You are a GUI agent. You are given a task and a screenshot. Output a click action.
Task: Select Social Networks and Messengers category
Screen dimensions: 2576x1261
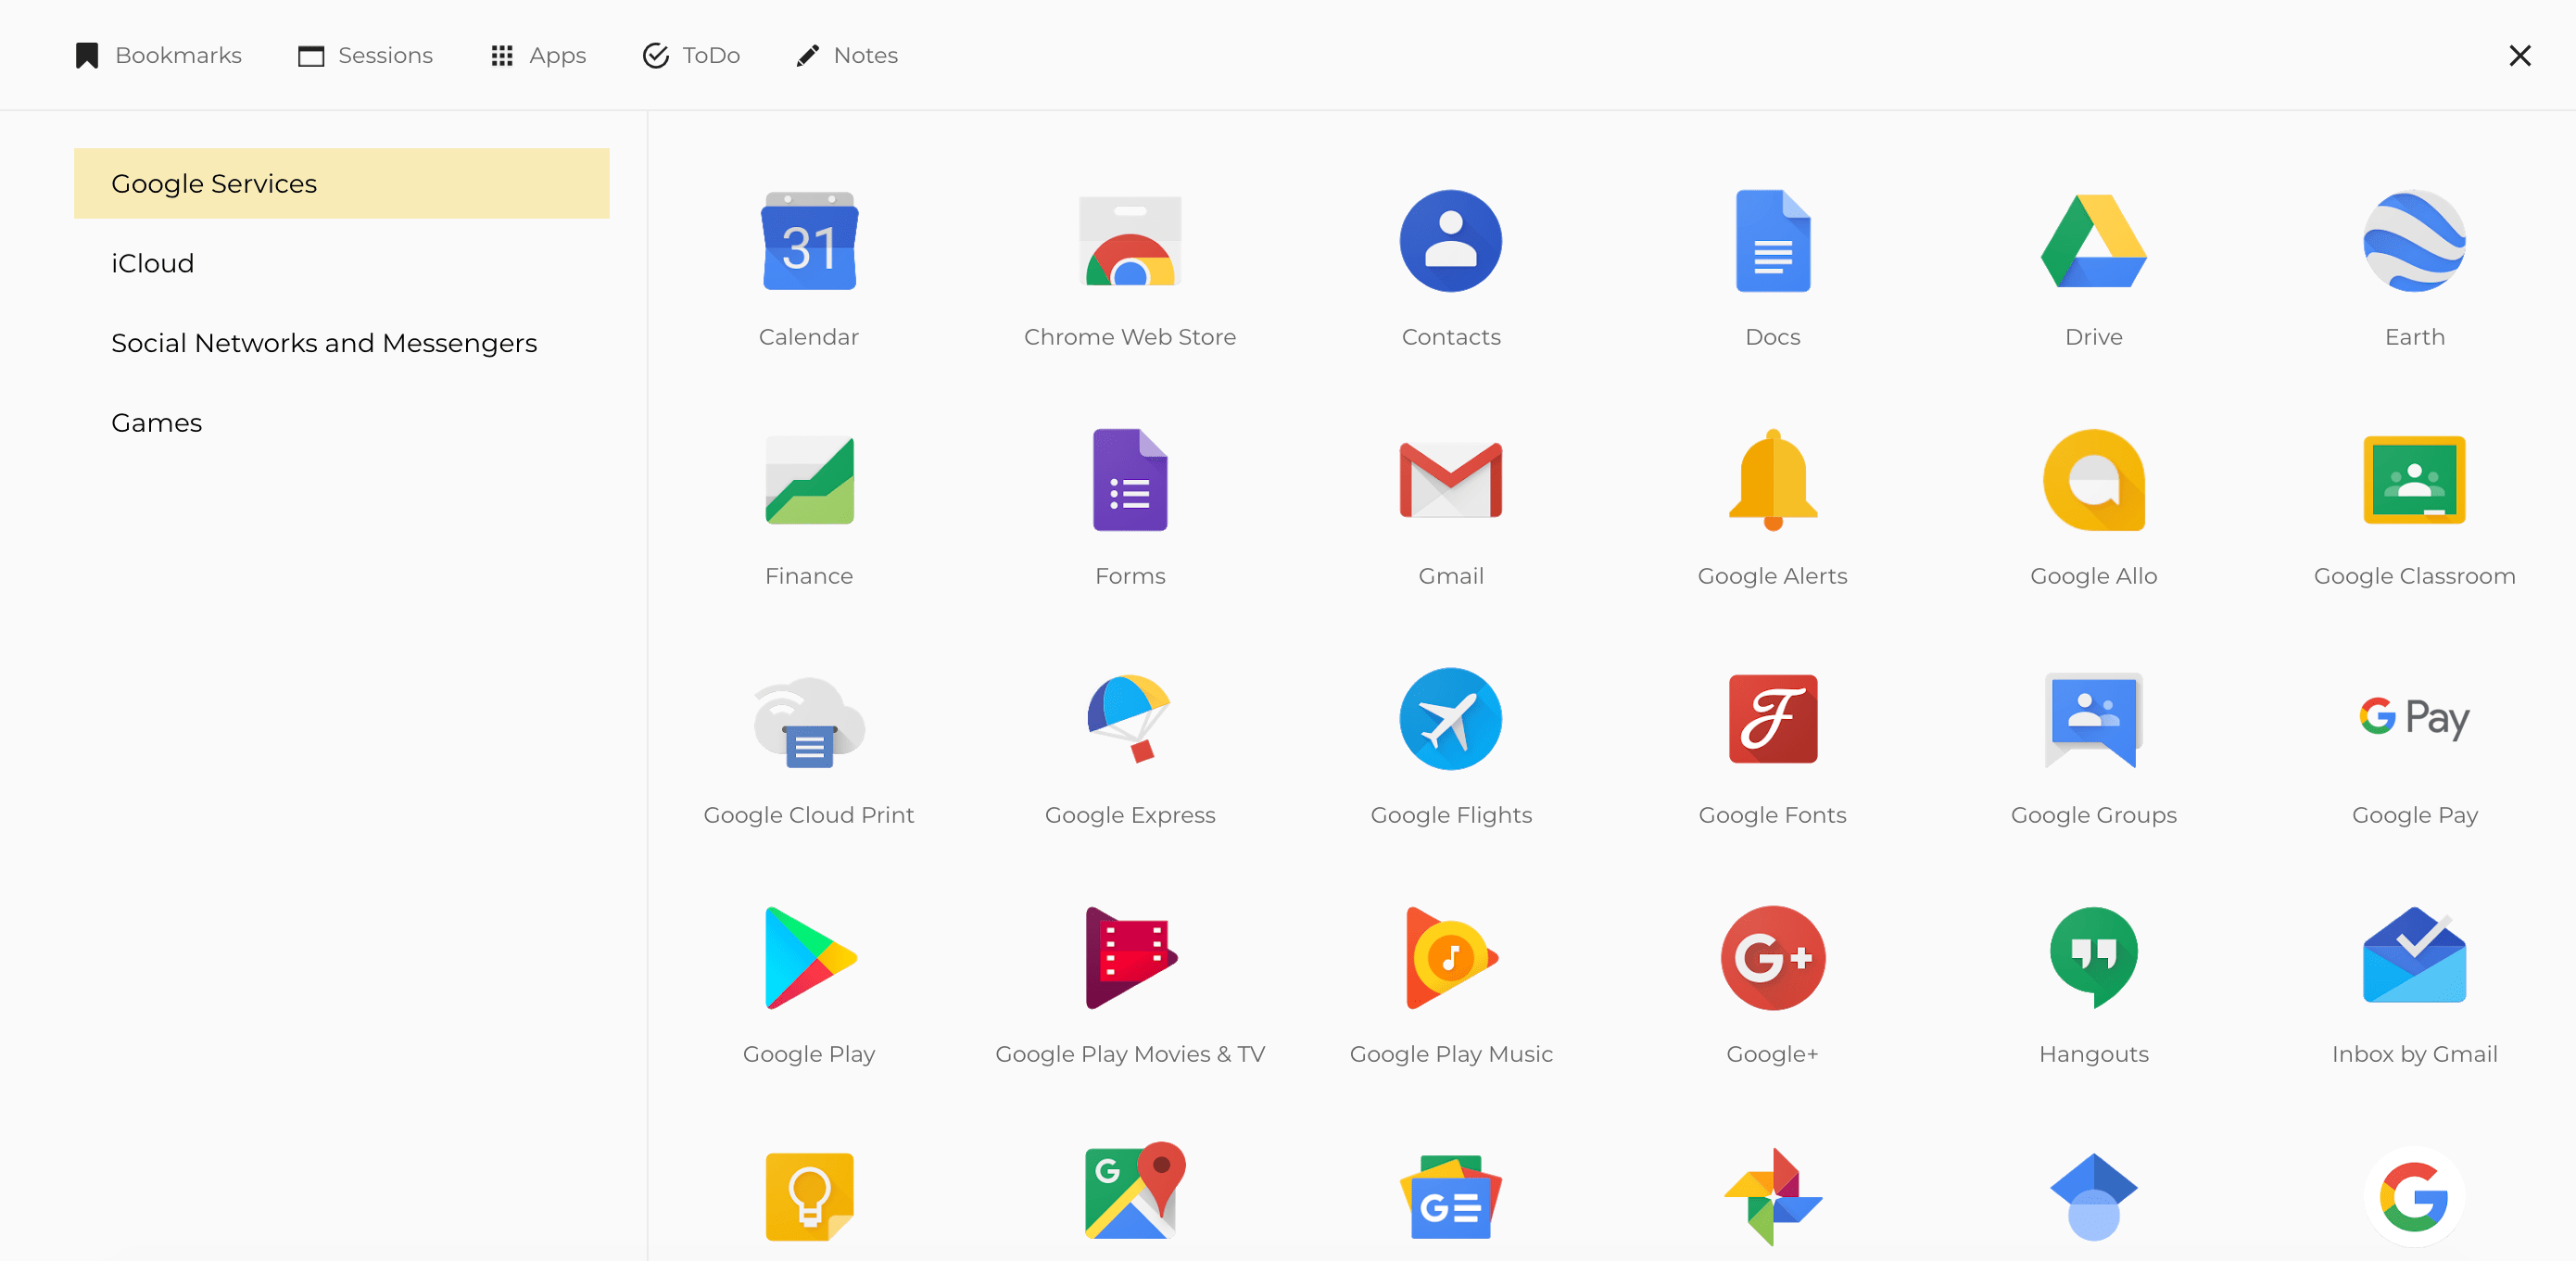(324, 343)
